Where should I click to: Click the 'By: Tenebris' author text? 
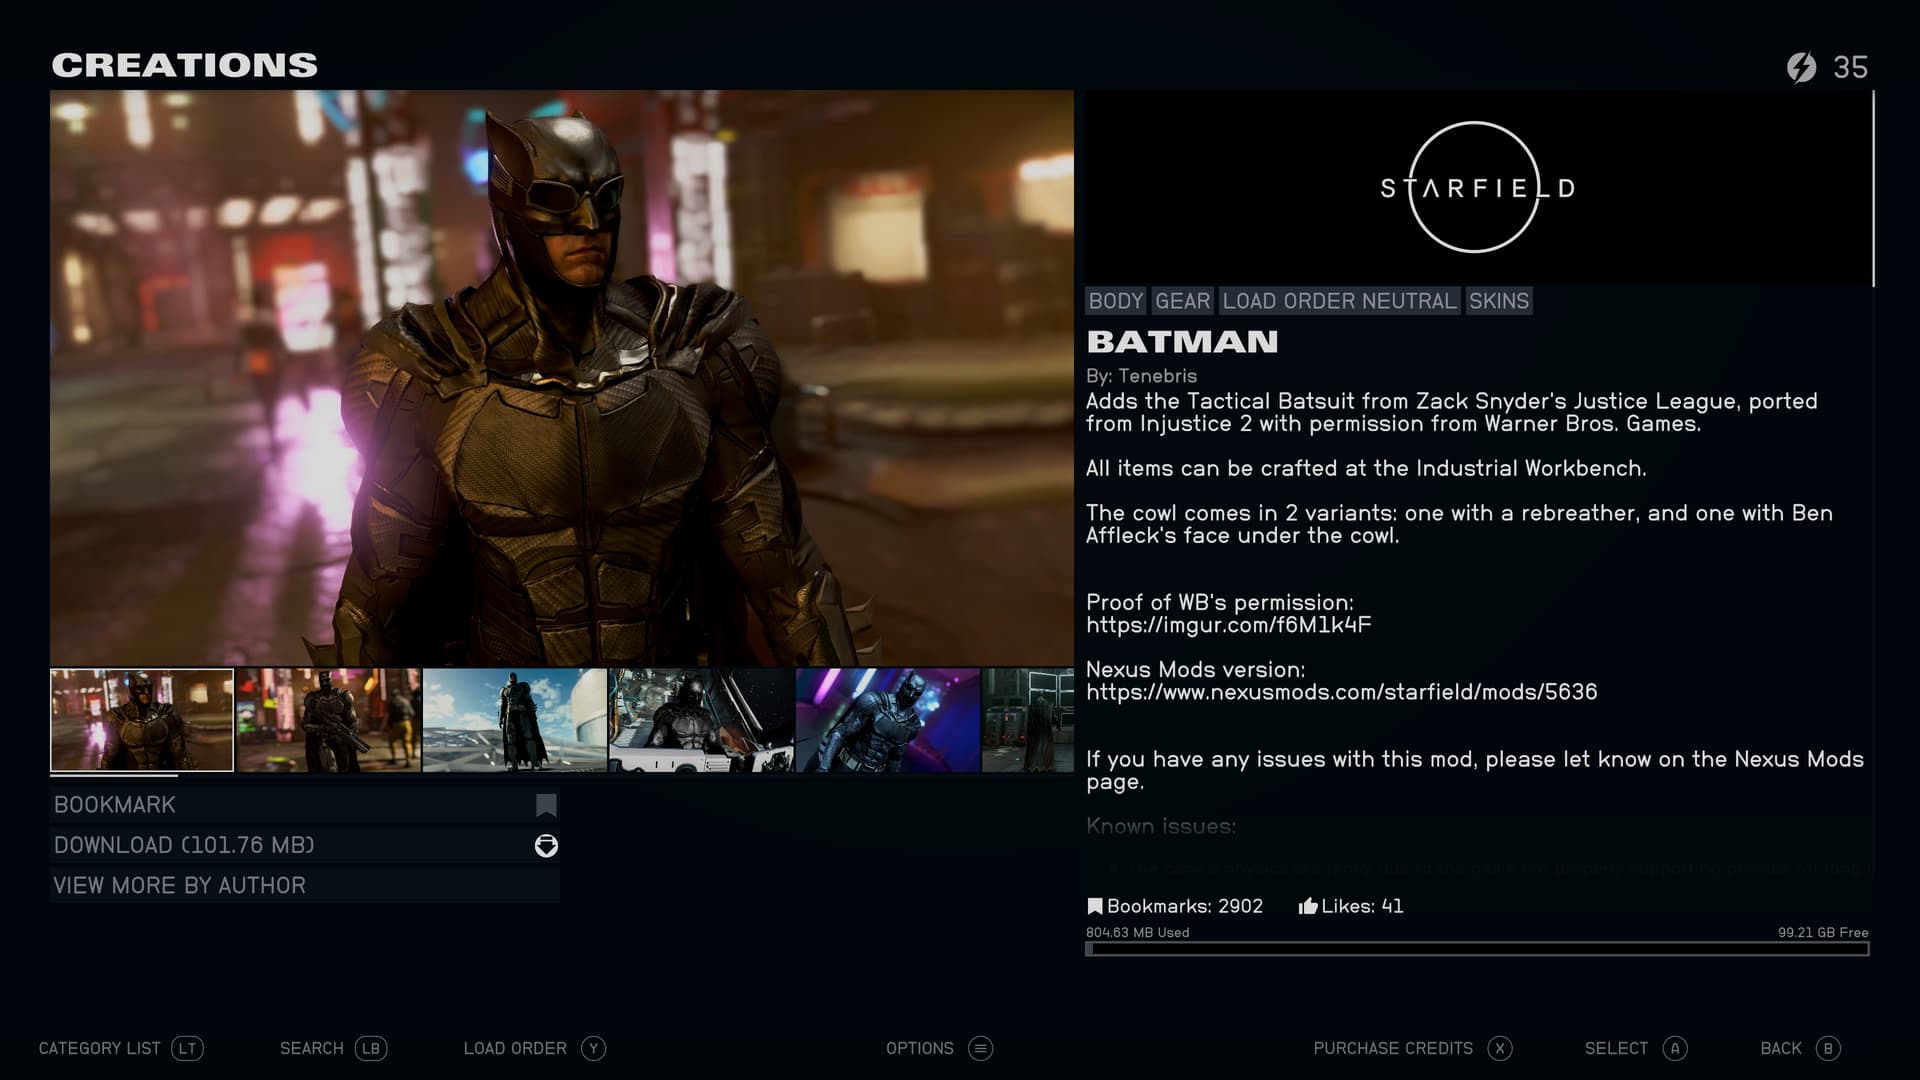1141,376
